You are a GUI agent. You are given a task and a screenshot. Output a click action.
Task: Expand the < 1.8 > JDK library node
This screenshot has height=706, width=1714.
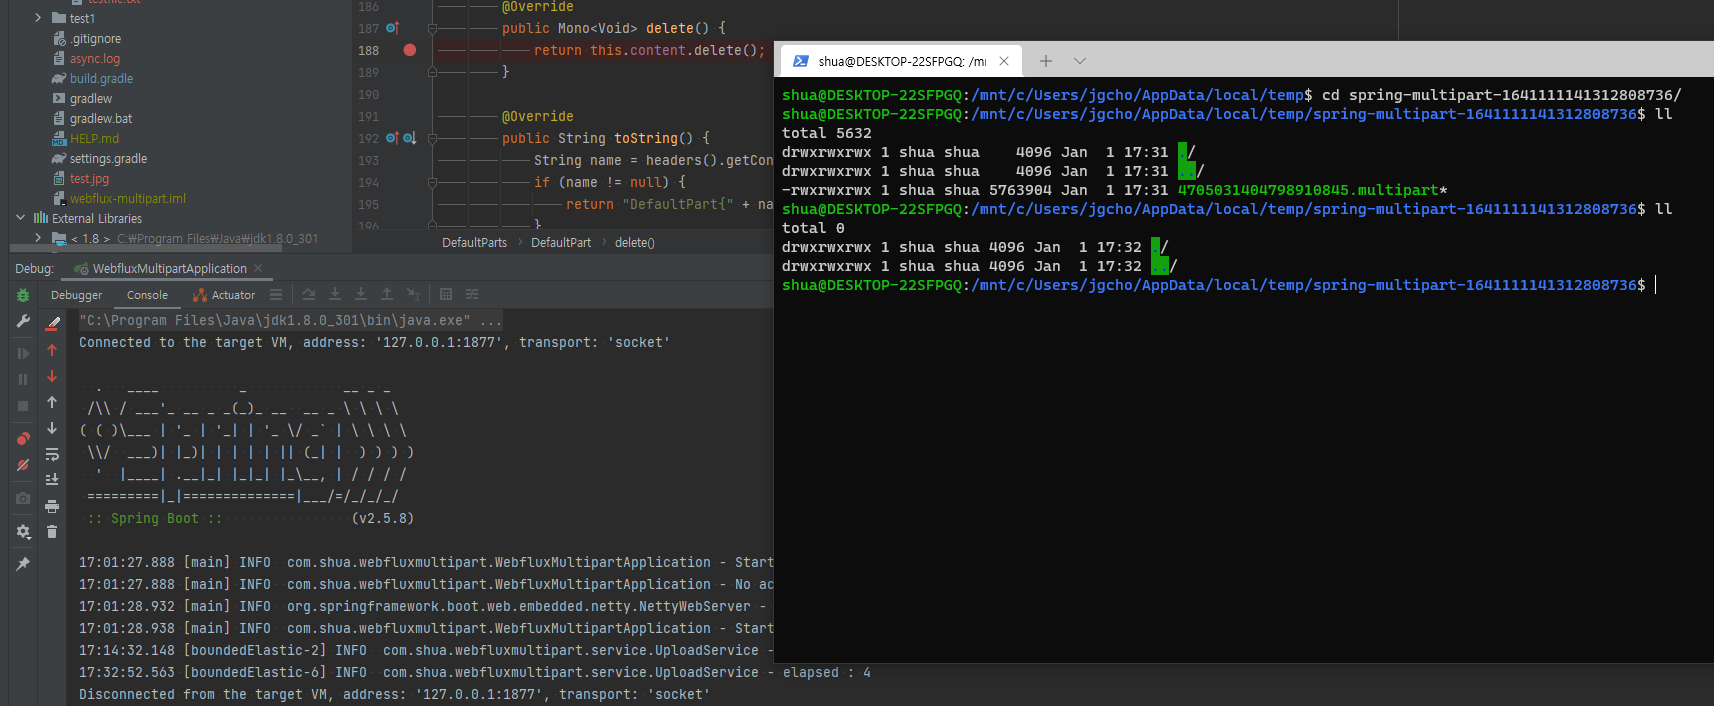click(x=38, y=238)
